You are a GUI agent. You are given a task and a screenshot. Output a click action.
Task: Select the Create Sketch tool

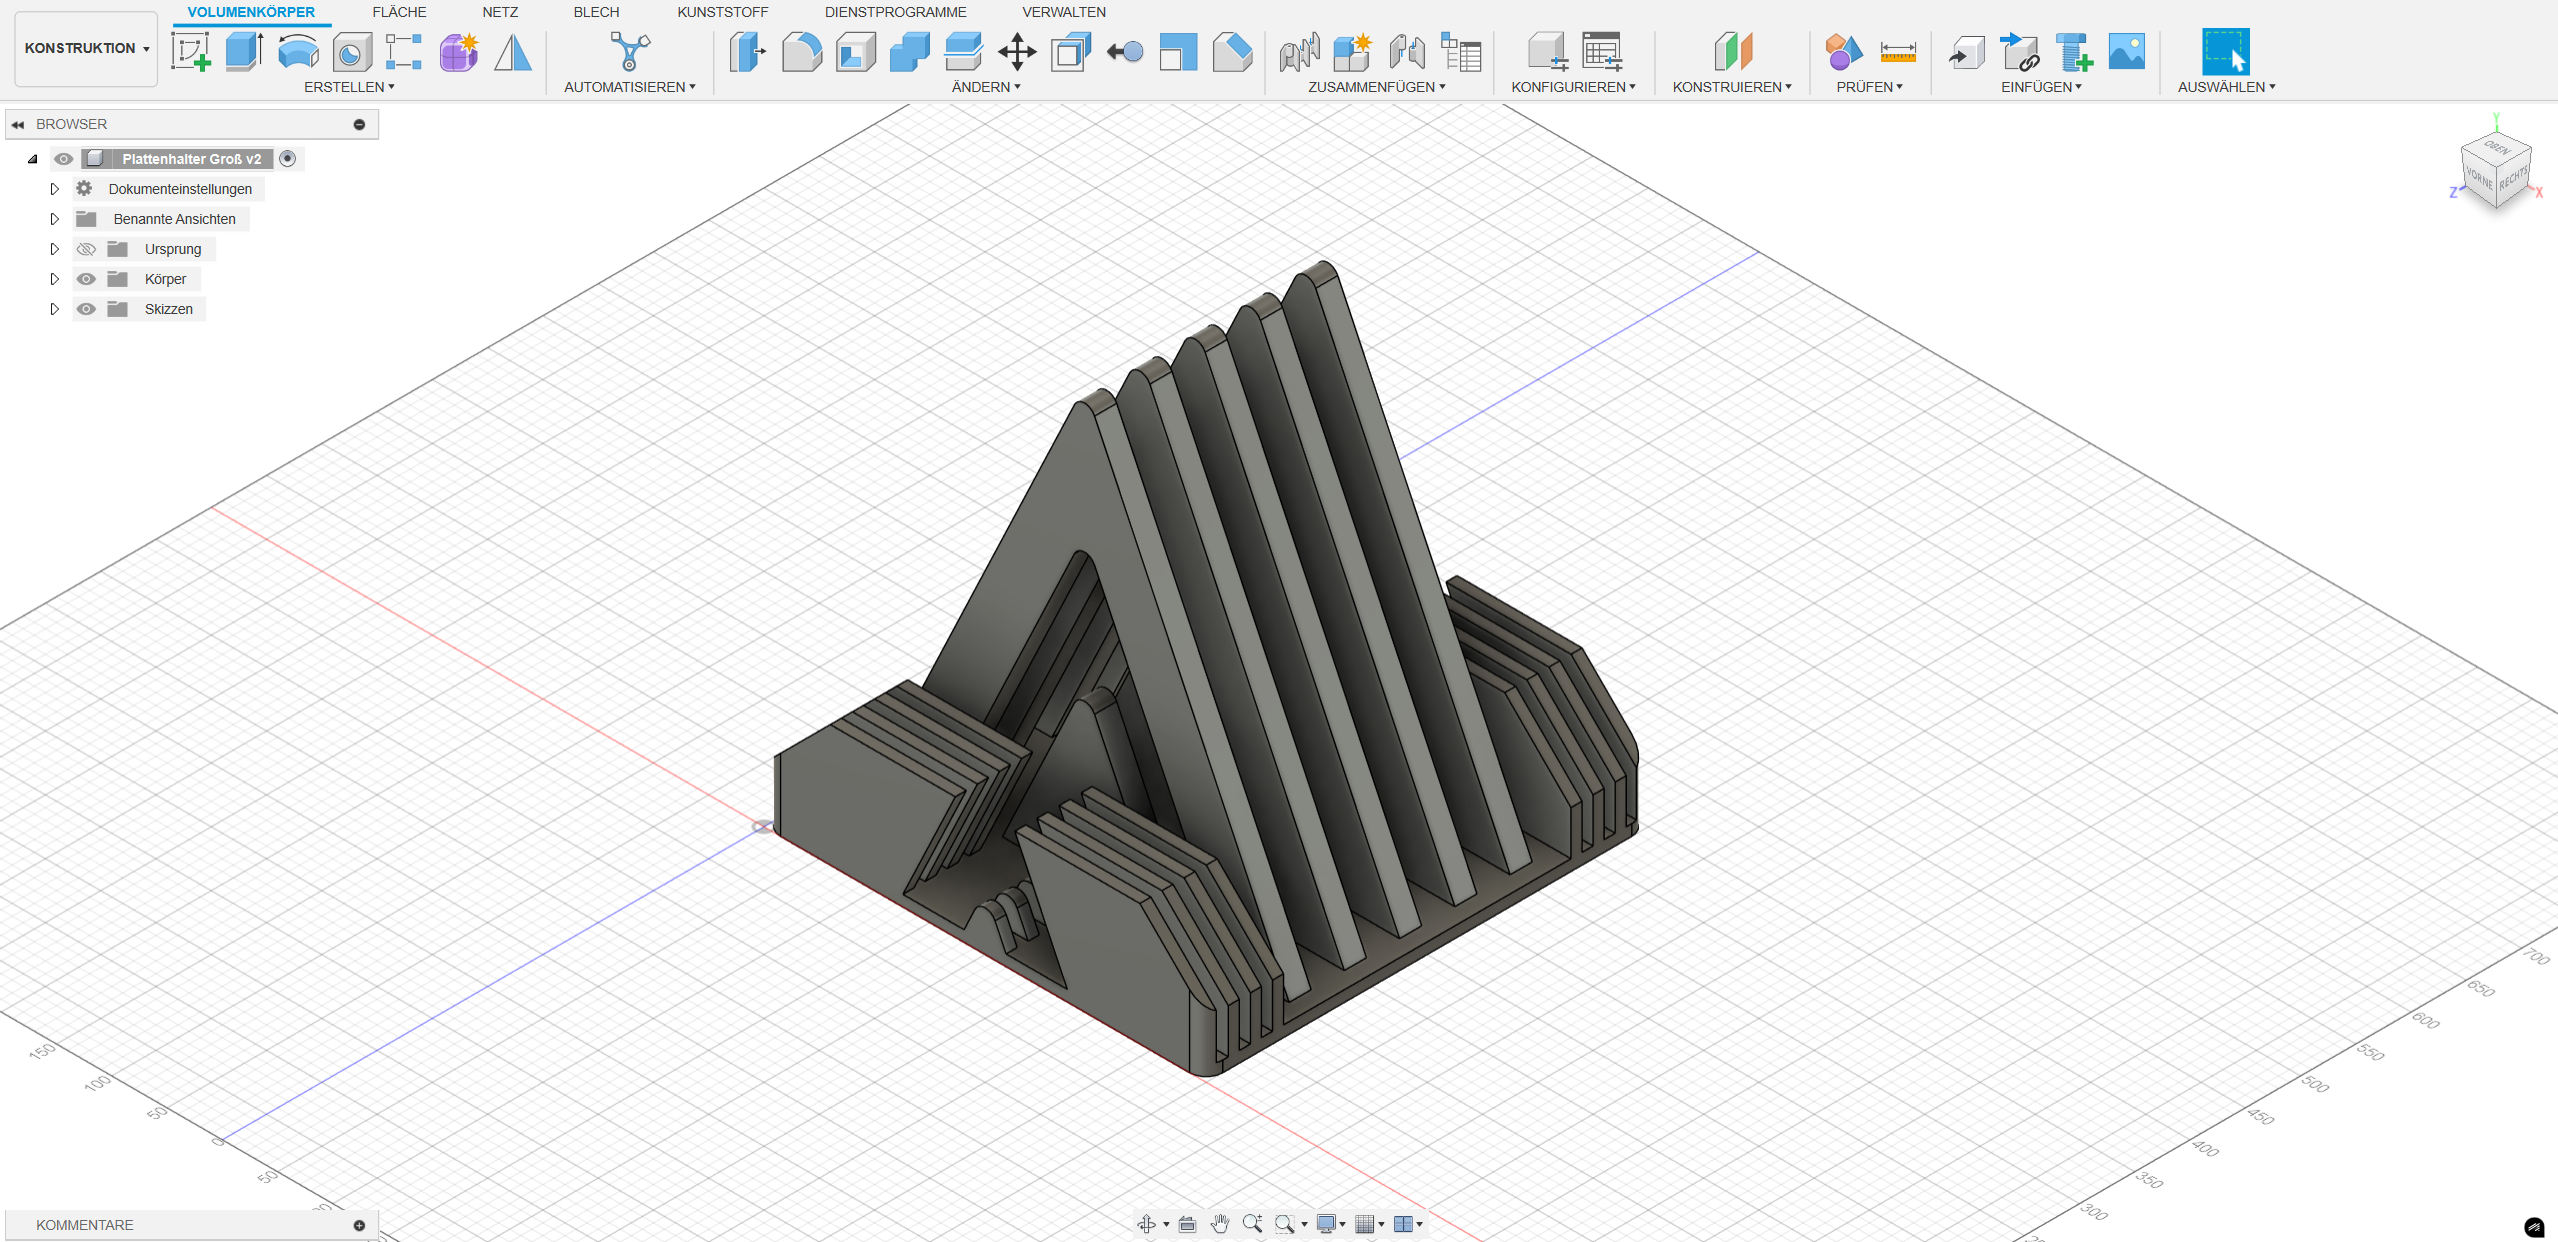coord(190,51)
